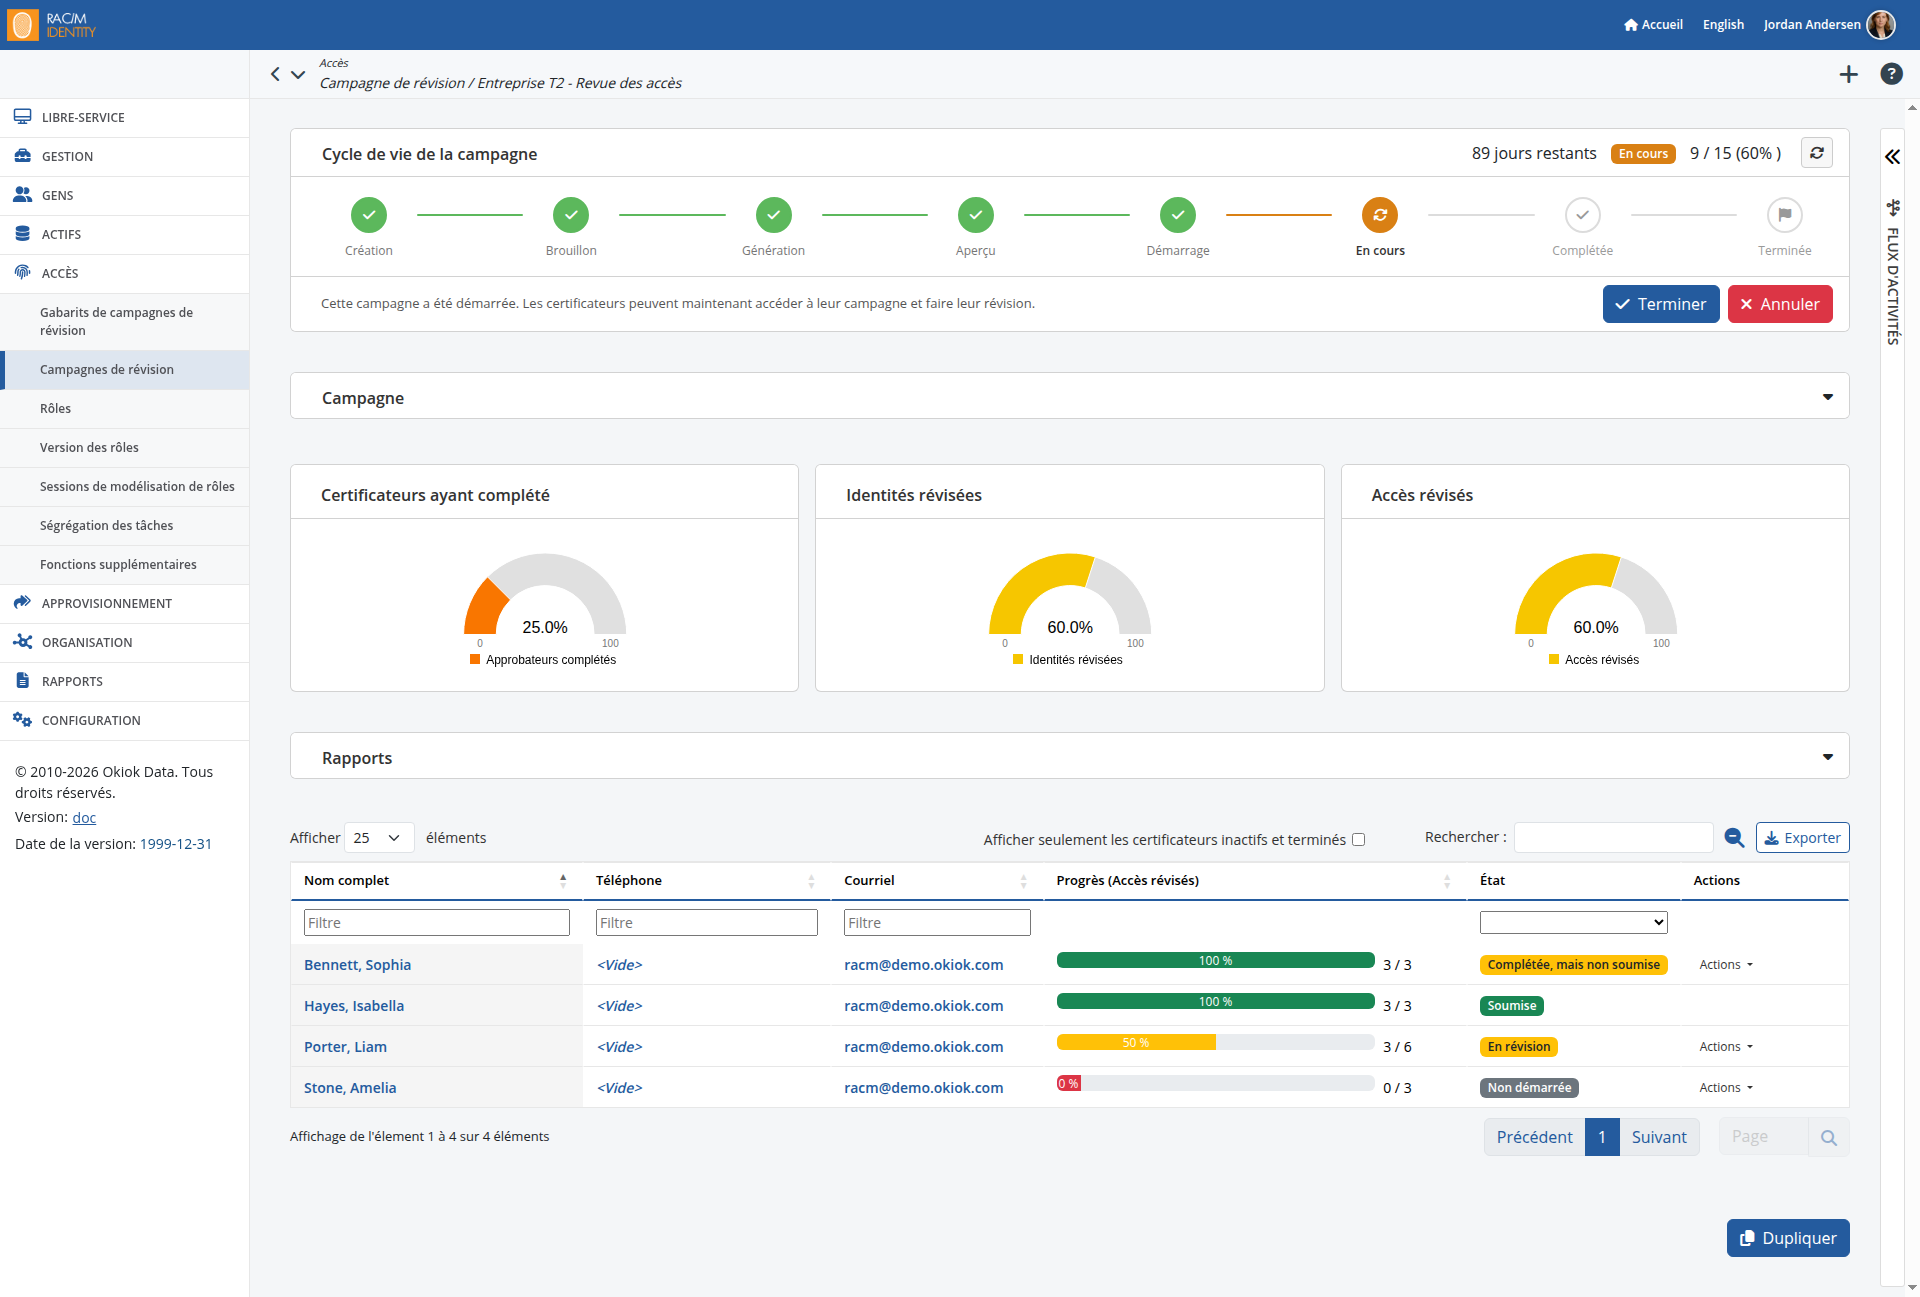Click the Jordan Andersen avatar
Viewport: 1920px width, 1297px height.
(x=1881, y=24)
